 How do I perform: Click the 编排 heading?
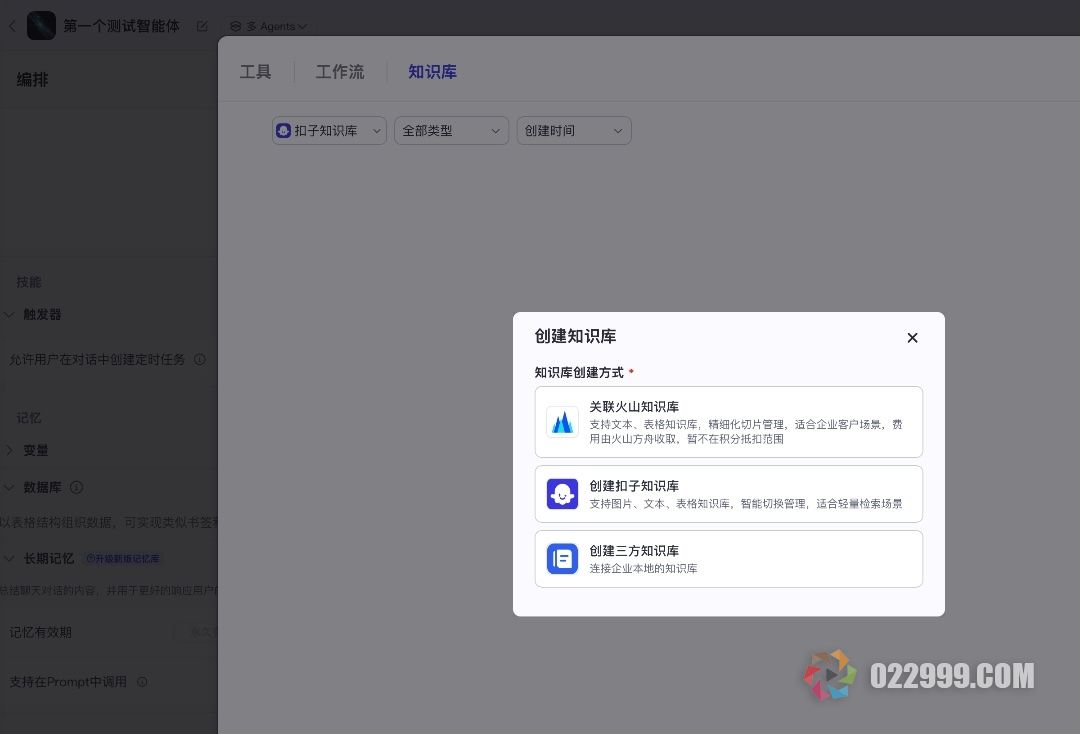coord(32,80)
